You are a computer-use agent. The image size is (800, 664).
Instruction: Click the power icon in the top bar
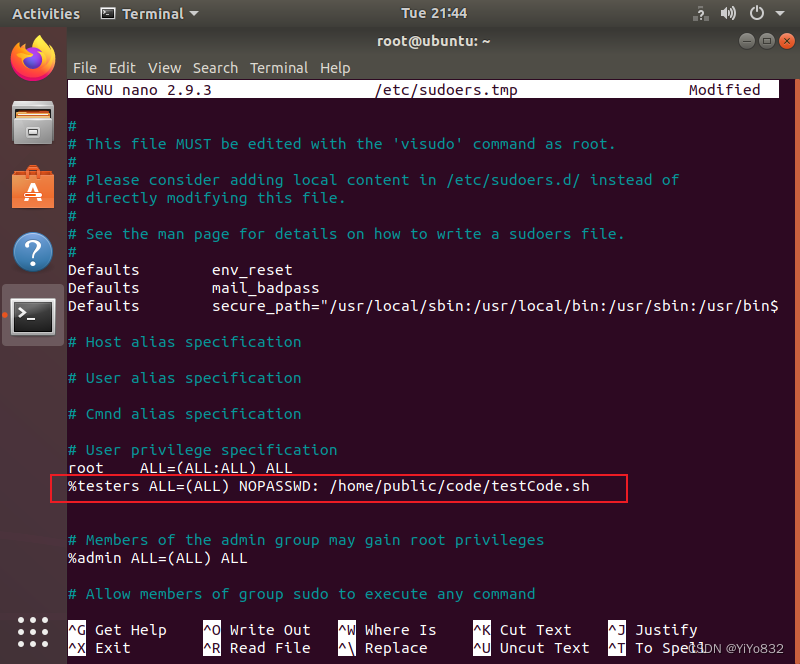coord(756,13)
